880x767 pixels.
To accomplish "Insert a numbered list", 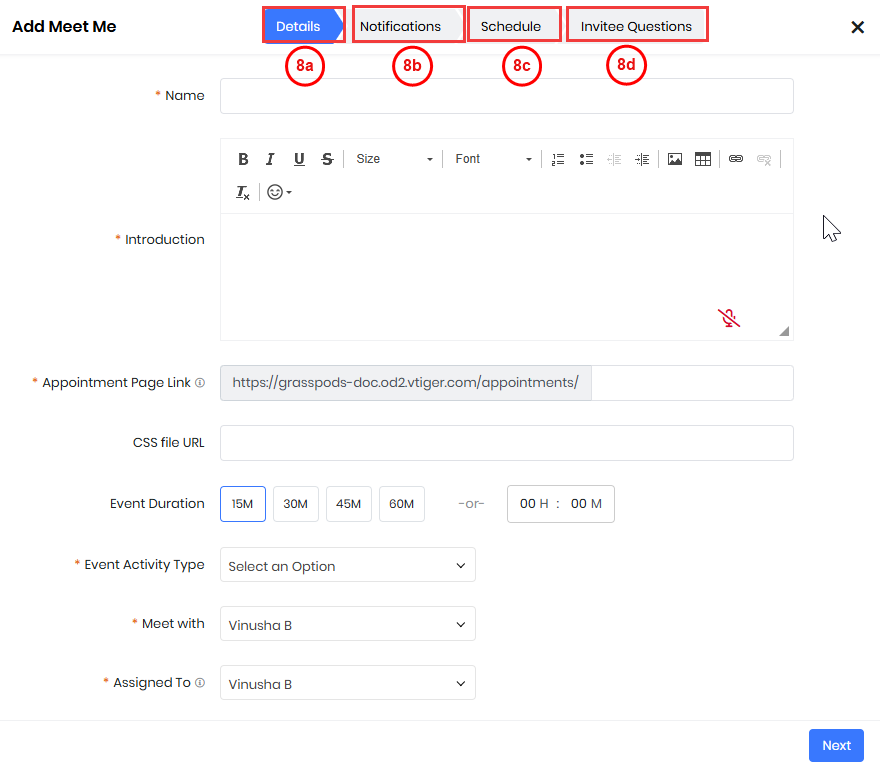I will coord(558,159).
